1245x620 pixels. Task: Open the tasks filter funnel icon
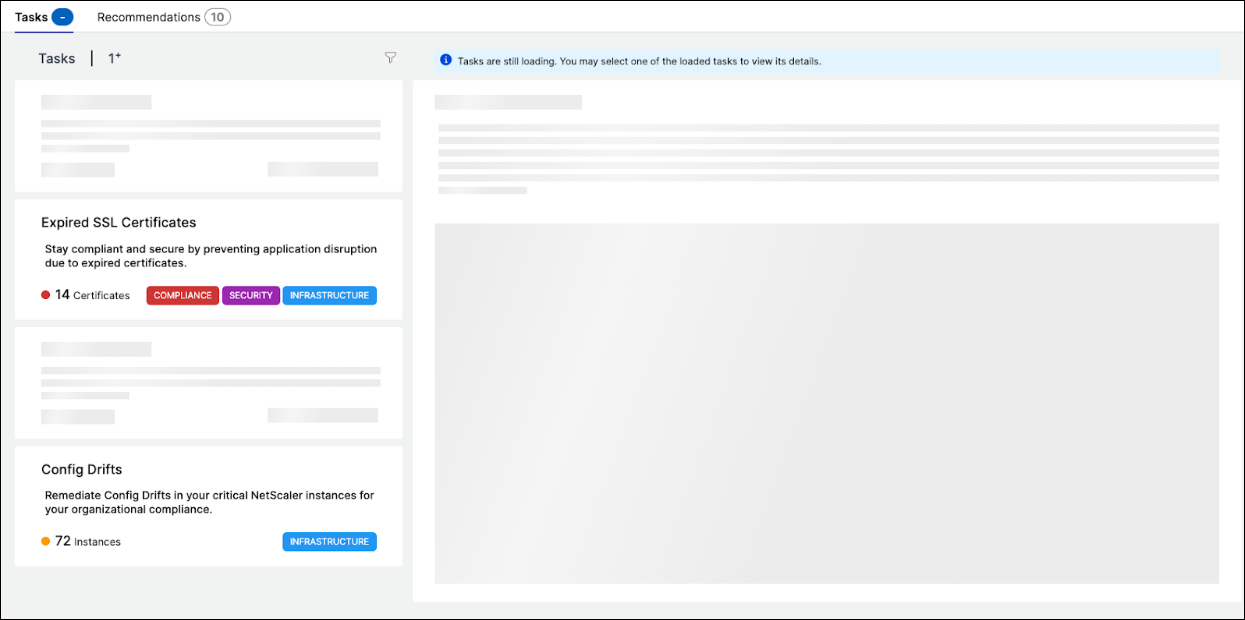coord(391,58)
